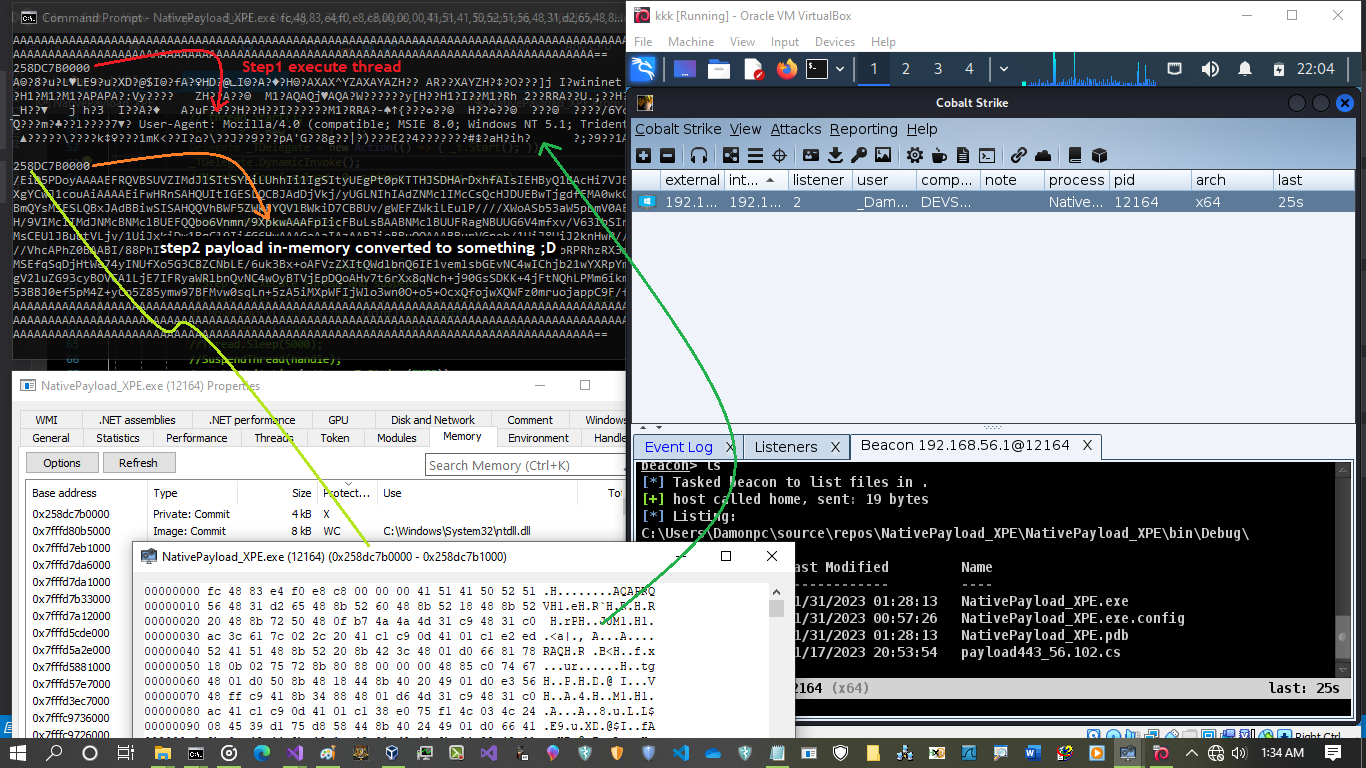Switch to Session Table list icon
The height and width of the screenshot is (768, 1366).
click(755, 155)
